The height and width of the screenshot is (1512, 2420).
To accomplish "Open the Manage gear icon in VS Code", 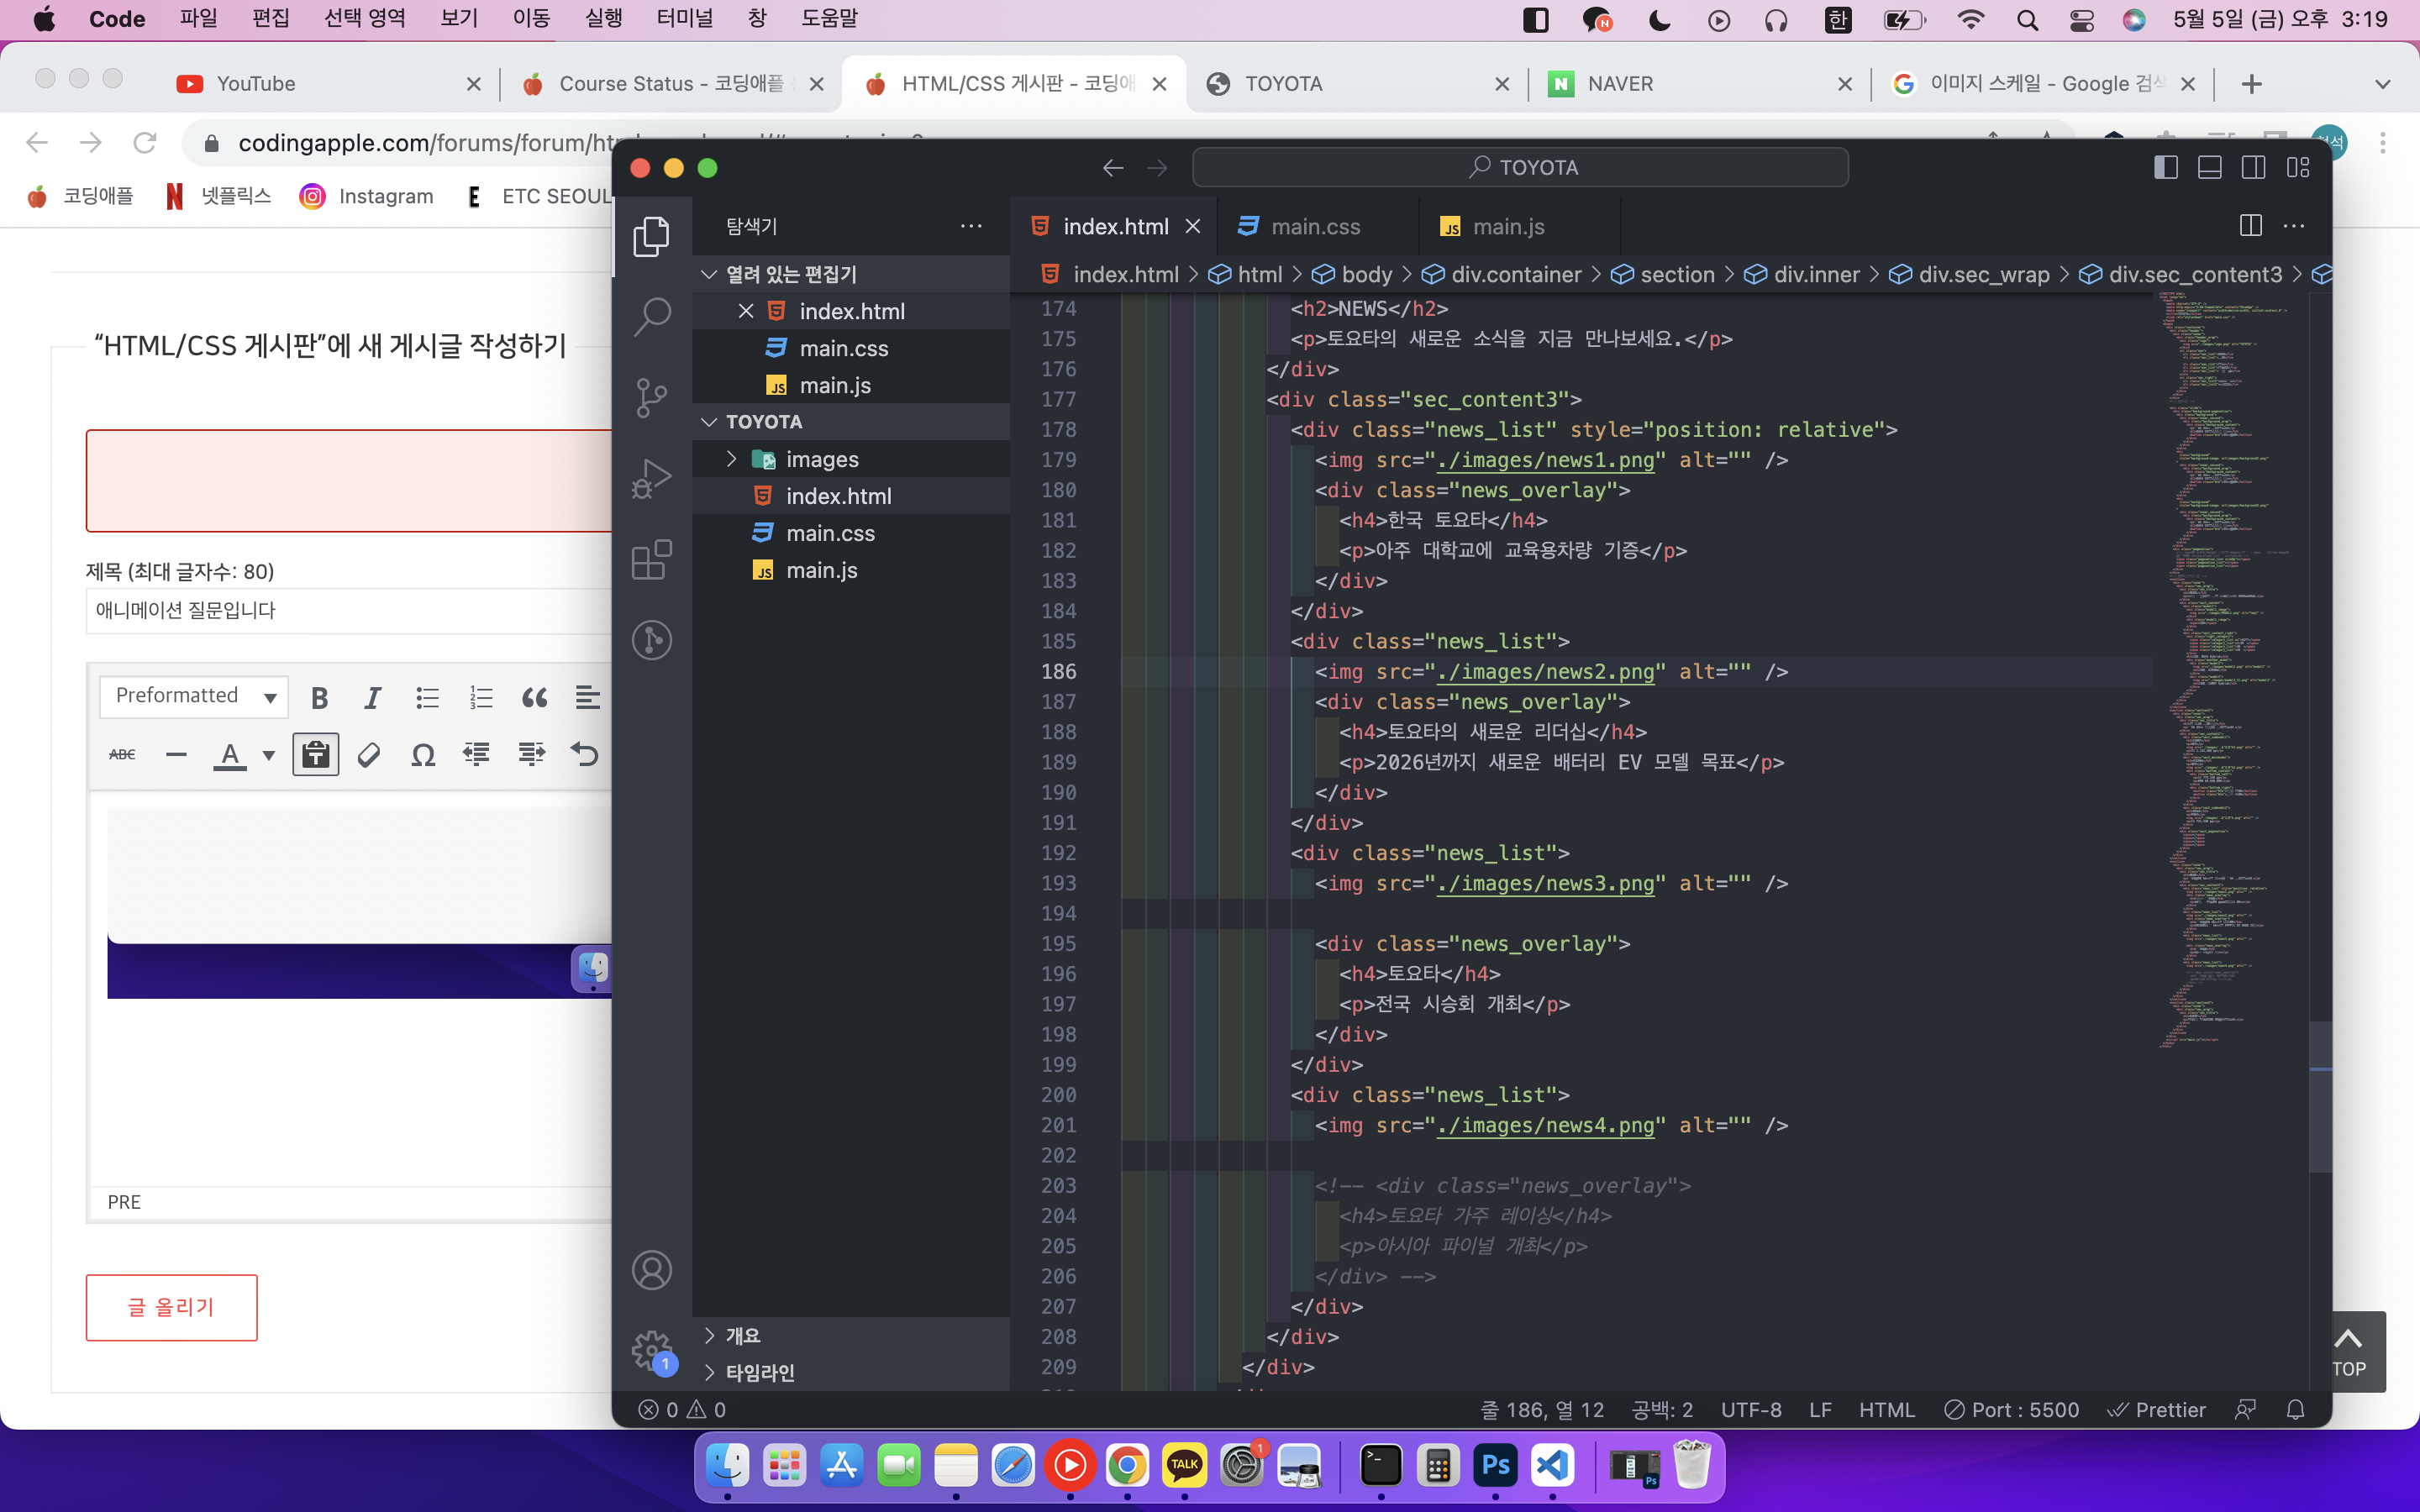I will (651, 1351).
